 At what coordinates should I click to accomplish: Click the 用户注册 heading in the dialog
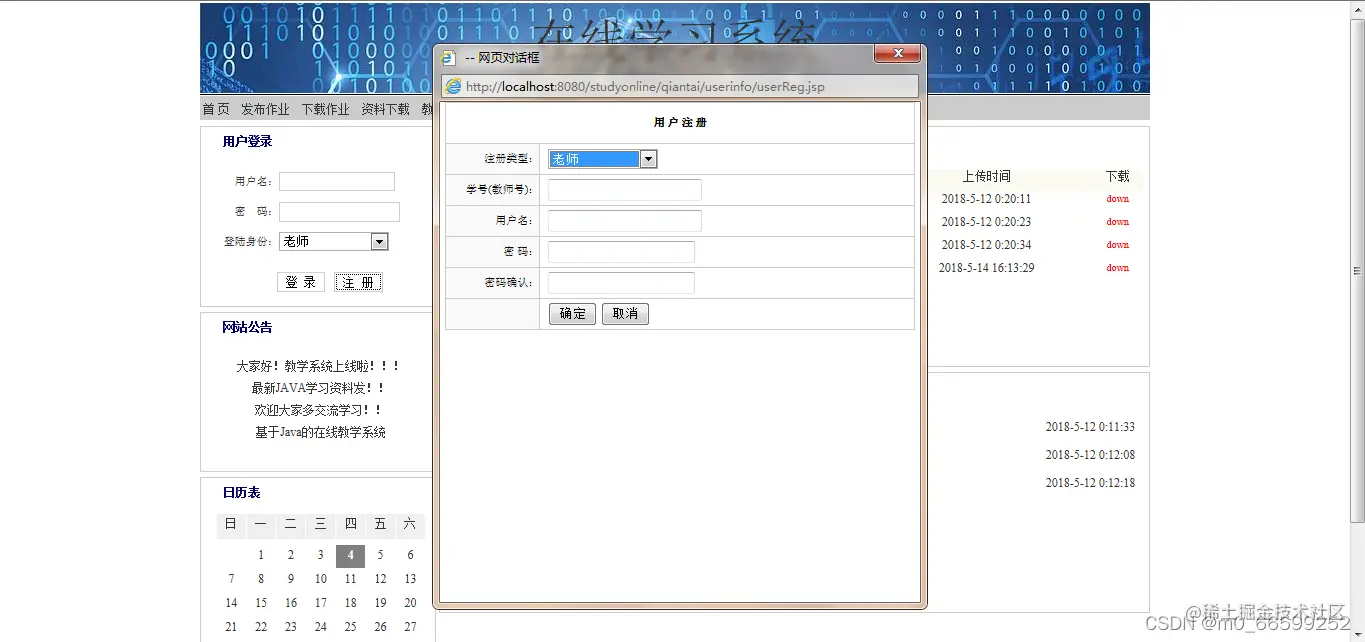point(680,123)
